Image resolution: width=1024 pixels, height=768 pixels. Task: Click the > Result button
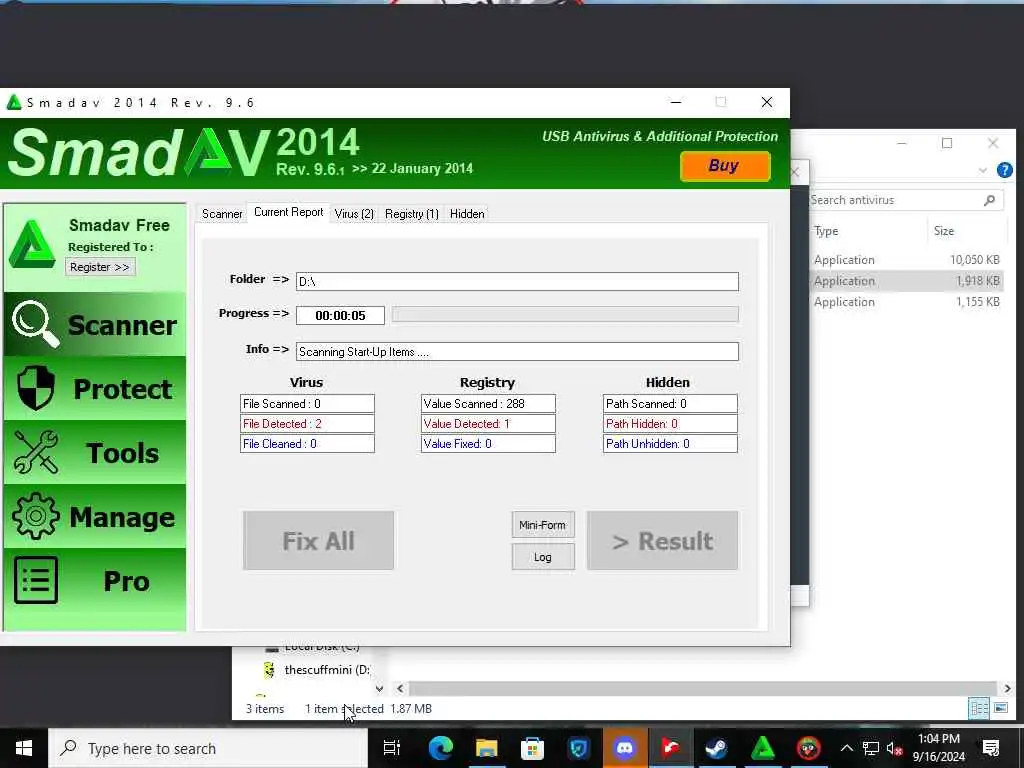pyautogui.click(x=662, y=541)
